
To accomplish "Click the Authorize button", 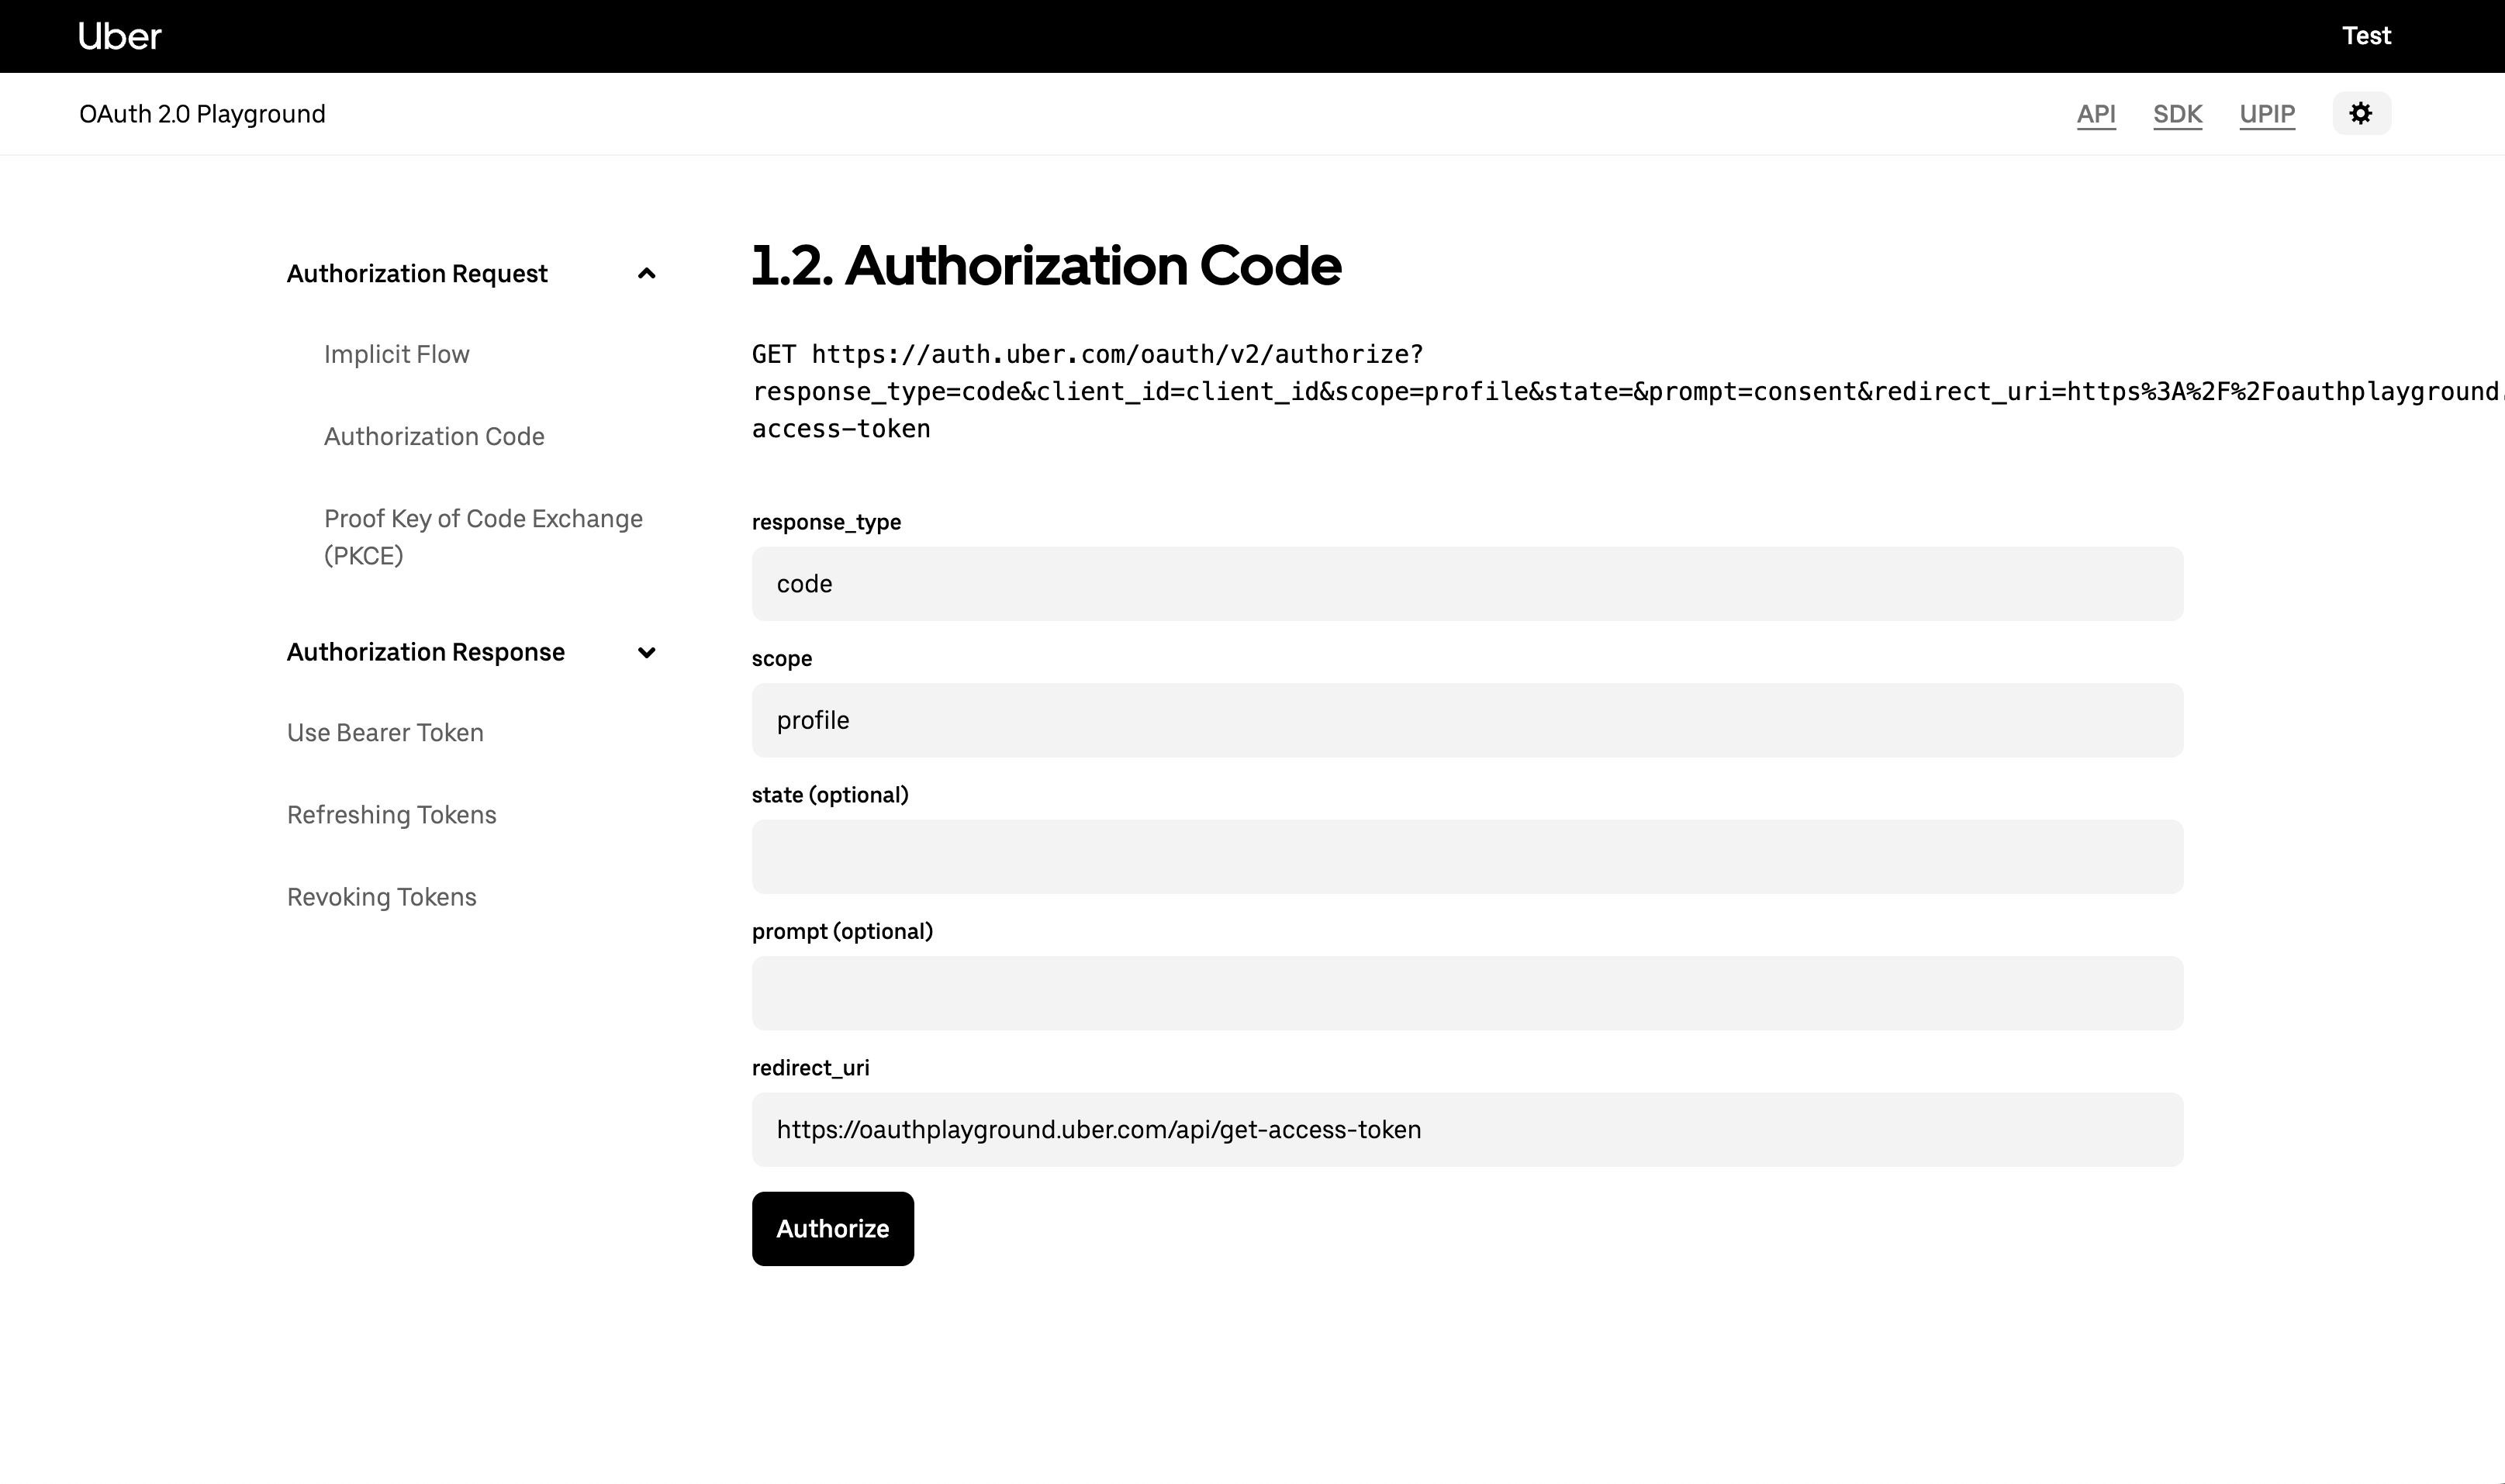I will pyautogui.click(x=833, y=1228).
